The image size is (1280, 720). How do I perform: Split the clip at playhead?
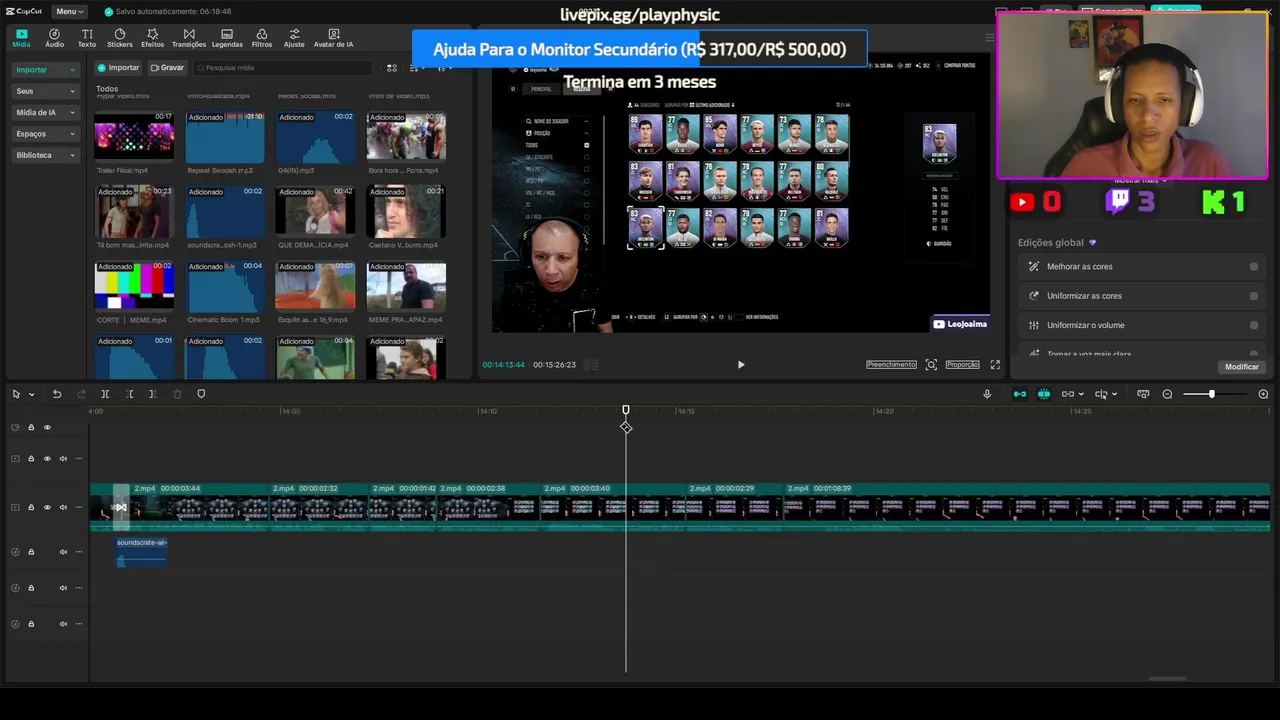(105, 394)
